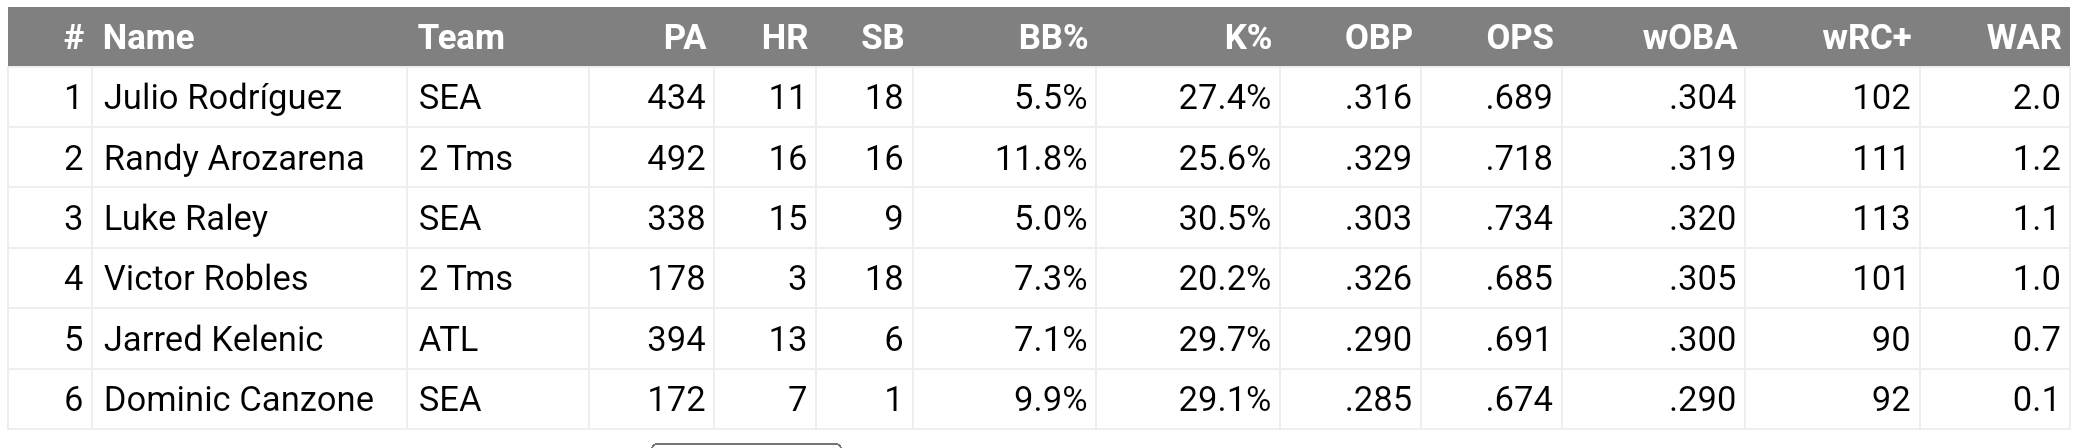Sort players by HR header
This screenshot has width=2076, height=448.
[784, 37]
